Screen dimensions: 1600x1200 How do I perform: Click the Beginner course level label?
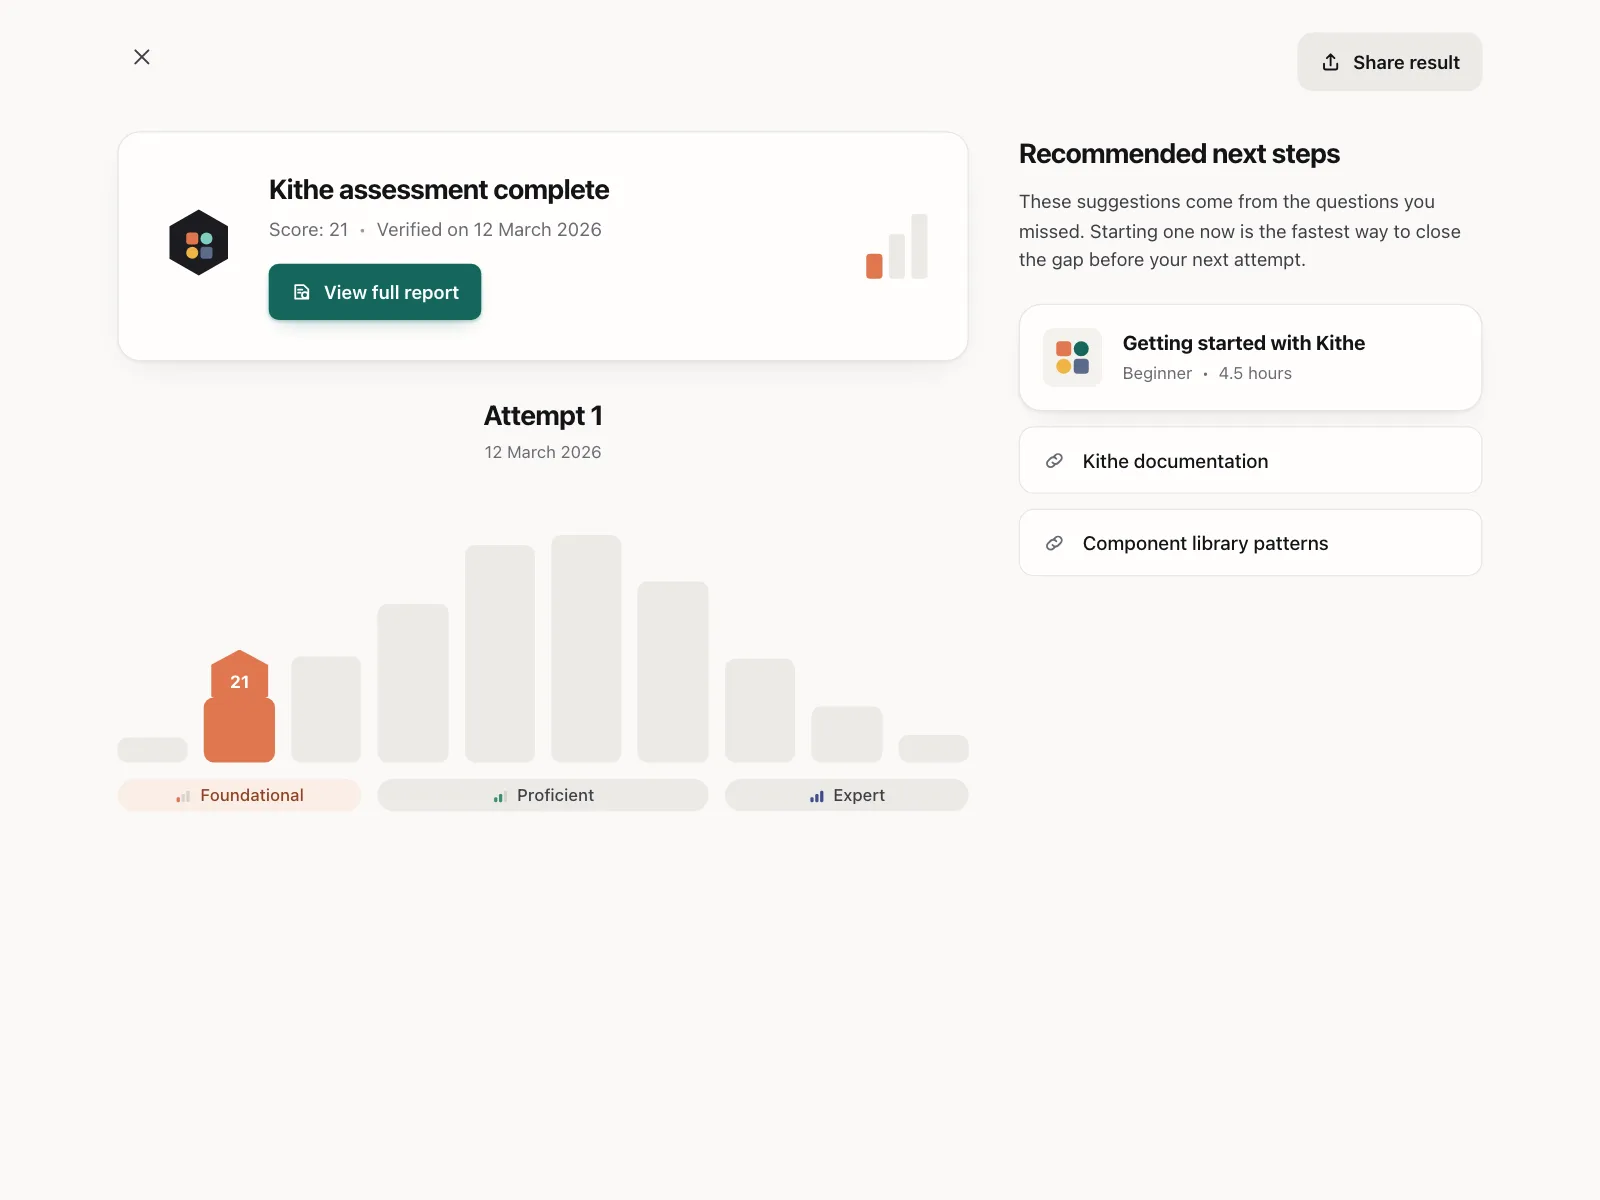pyautogui.click(x=1157, y=373)
